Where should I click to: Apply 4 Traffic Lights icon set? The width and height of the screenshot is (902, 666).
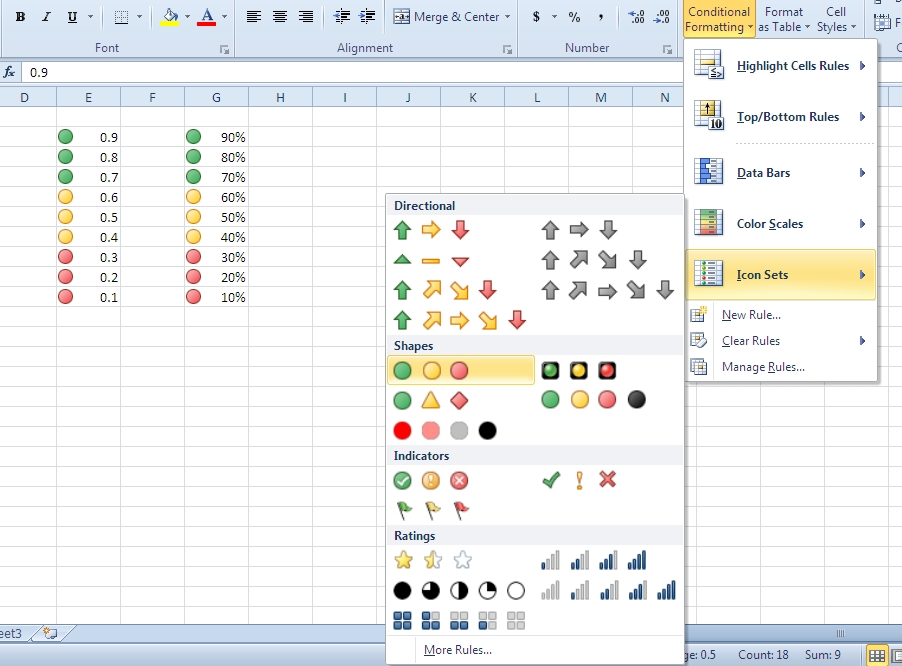593,400
